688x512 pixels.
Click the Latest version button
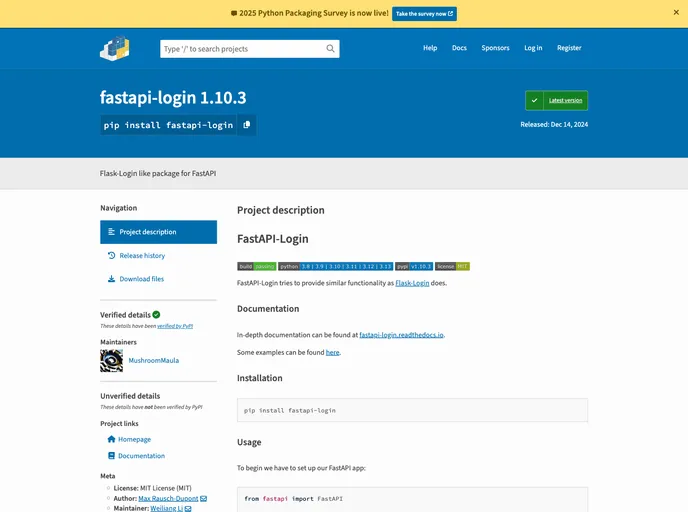(556, 100)
